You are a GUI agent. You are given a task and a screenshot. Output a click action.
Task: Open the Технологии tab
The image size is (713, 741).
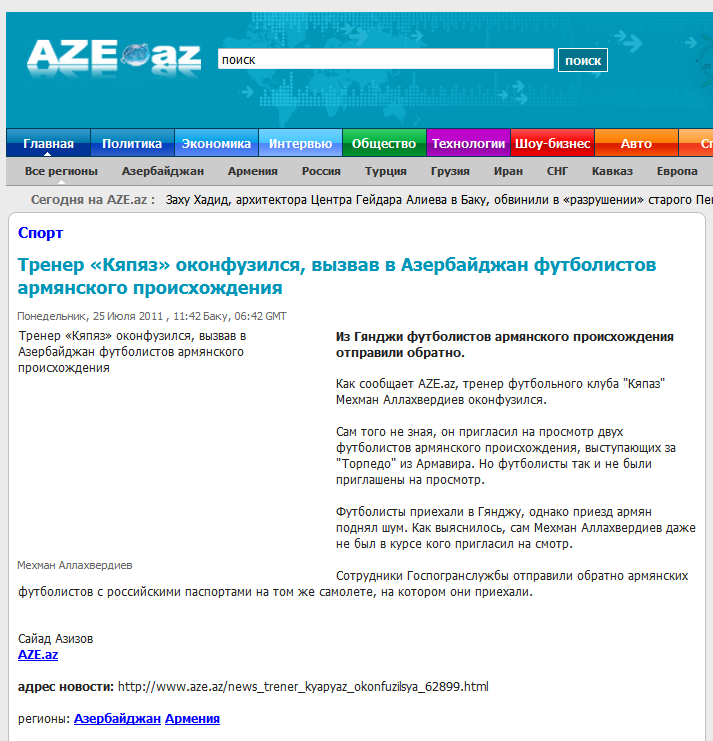tap(468, 143)
